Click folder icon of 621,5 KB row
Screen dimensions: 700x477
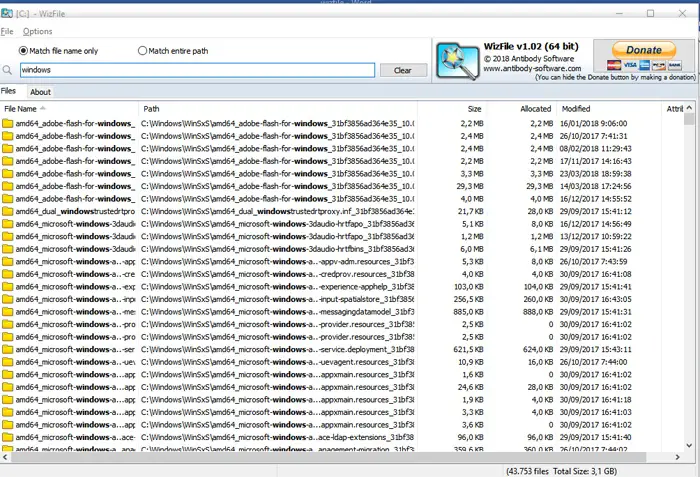click(8, 349)
